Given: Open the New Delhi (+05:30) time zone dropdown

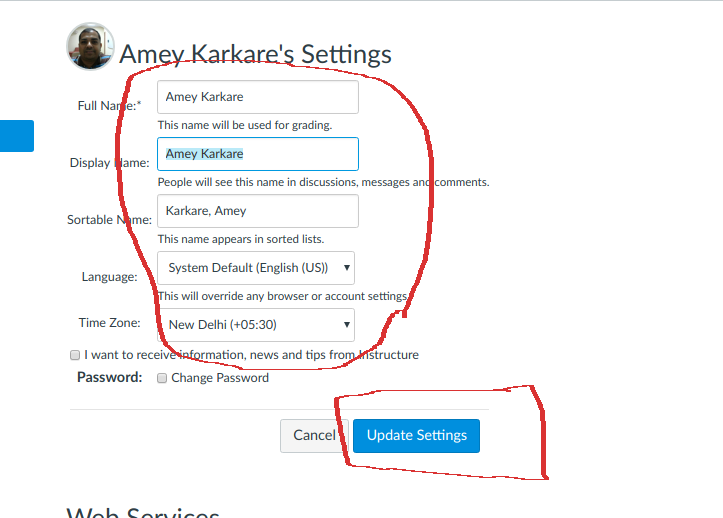Looking at the screenshot, I should (x=256, y=325).
